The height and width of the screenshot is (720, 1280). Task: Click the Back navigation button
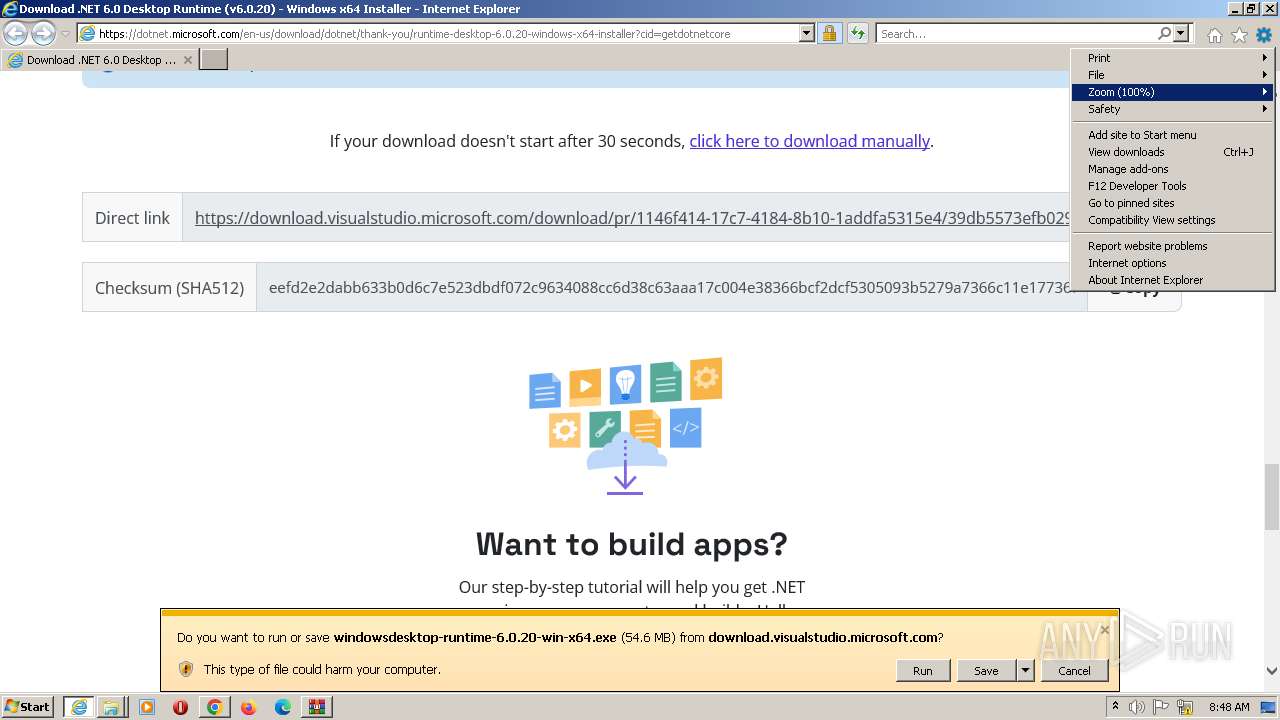[15, 33]
